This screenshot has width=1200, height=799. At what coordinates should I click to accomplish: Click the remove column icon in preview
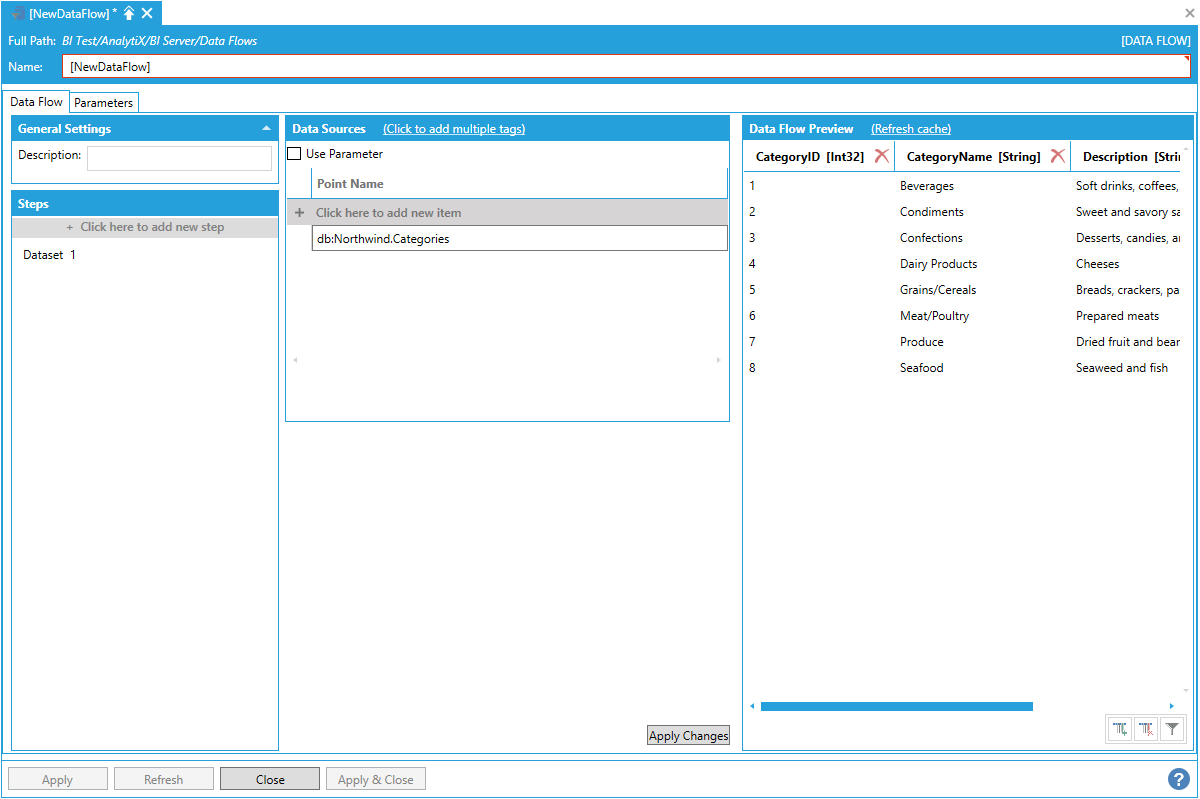click(x=1146, y=730)
